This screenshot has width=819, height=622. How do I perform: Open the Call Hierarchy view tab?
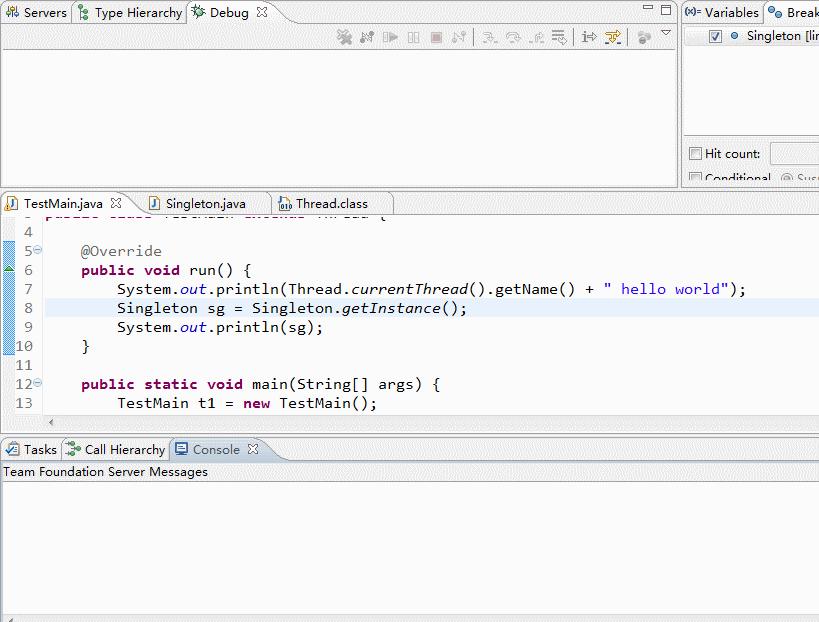click(x=115, y=450)
